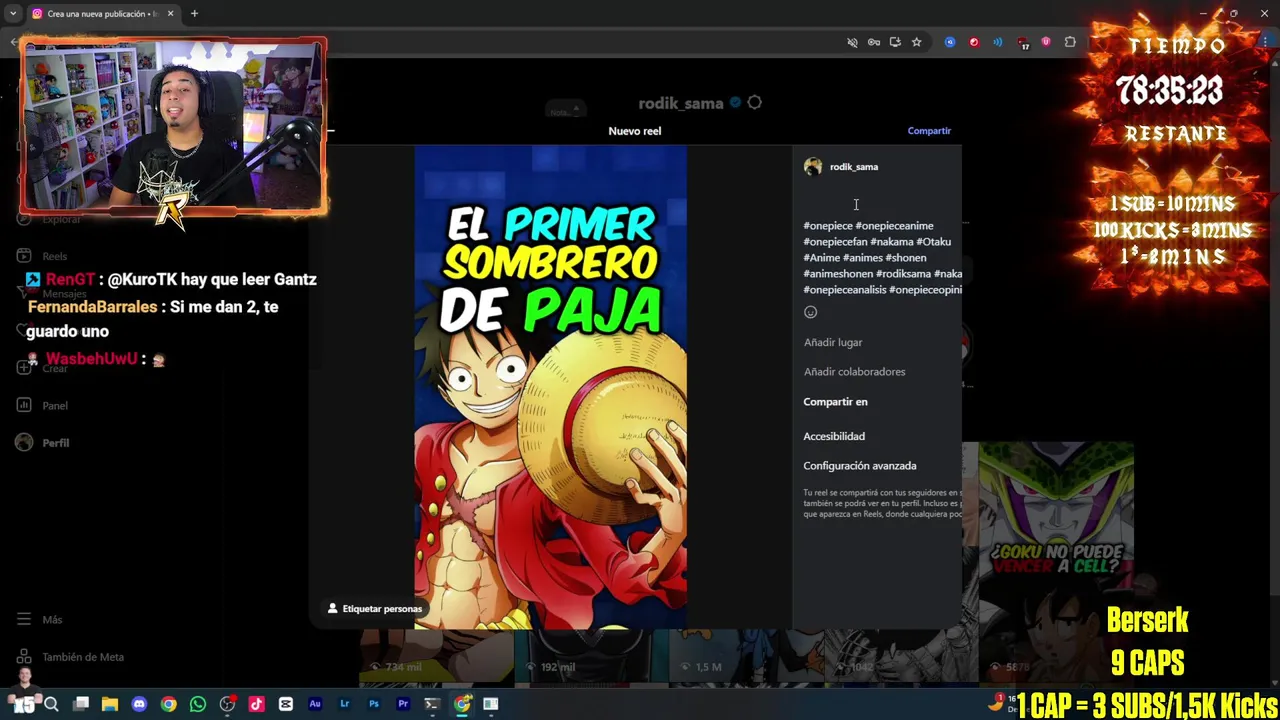Click the Luffy reel preview thumbnail
Screen dimensions: 1280x720
click(x=551, y=388)
